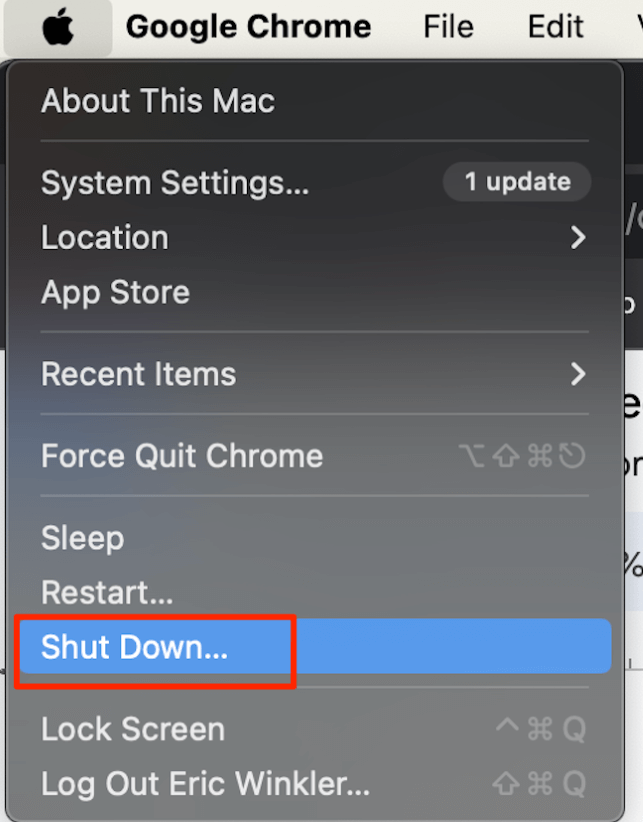
Task: Open the Google Chrome application menu
Action: 248,26
